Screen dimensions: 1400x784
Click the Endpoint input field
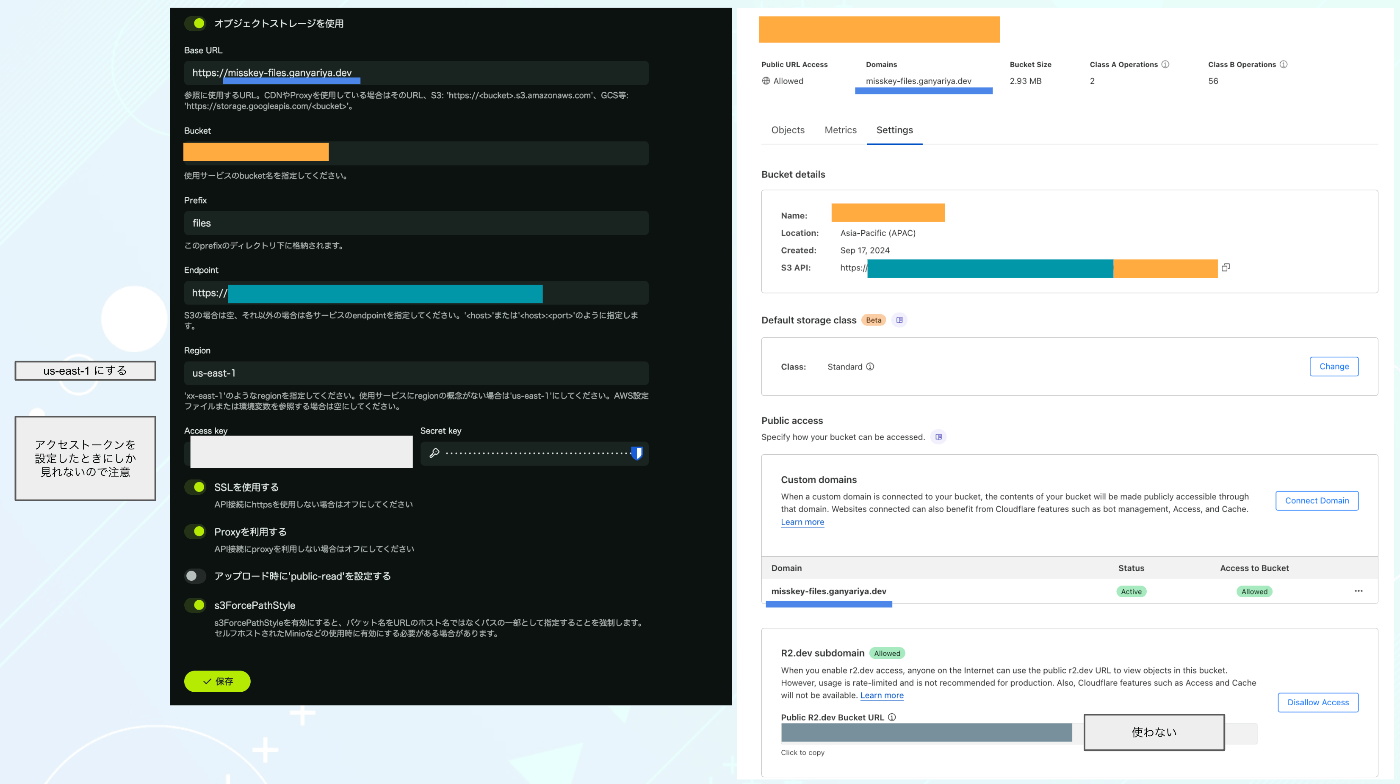click(x=416, y=293)
